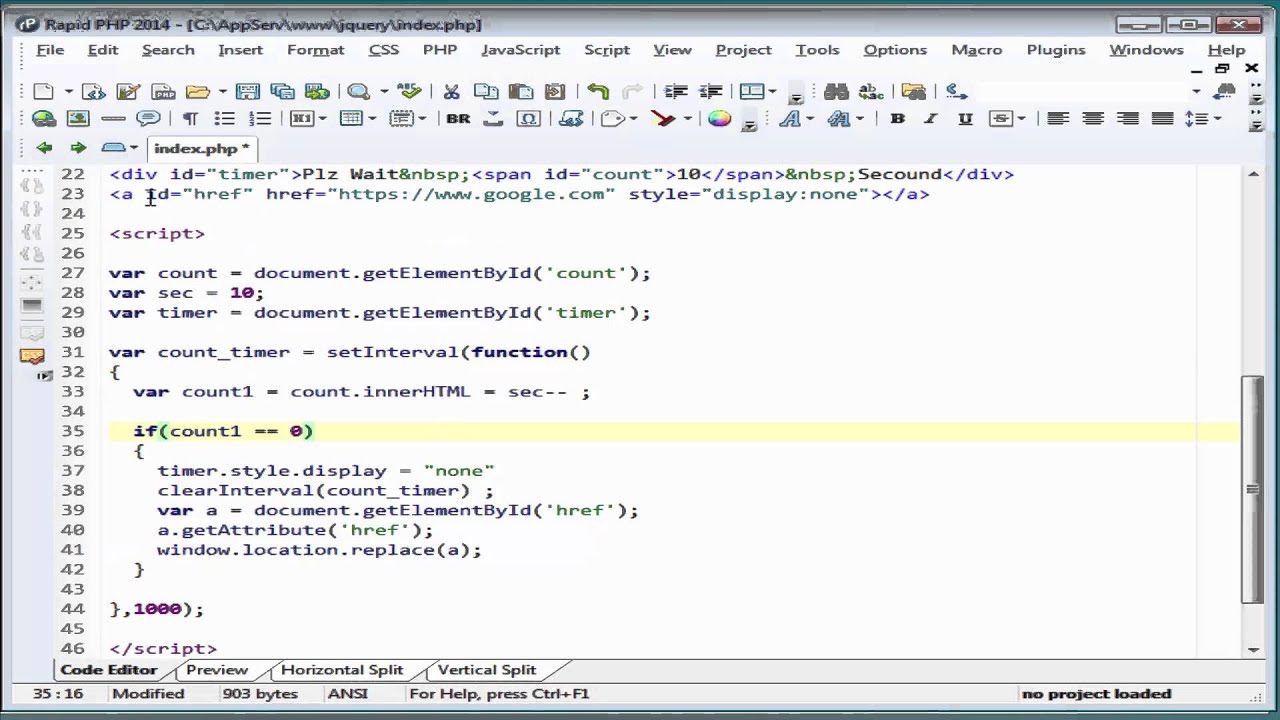Justify text alignment
The image size is (1280, 720).
coord(1162,119)
